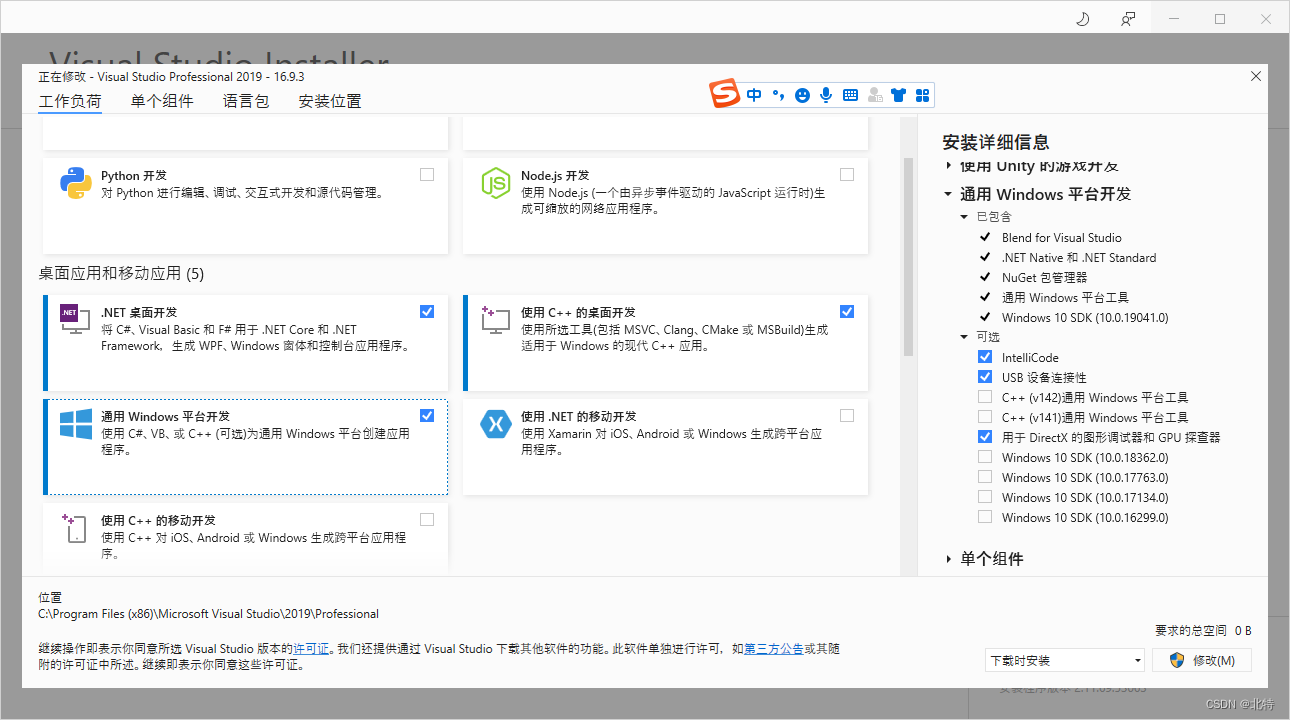Click the NuGet 包管理器 included entry
1290x720 pixels.
[1044, 277]
